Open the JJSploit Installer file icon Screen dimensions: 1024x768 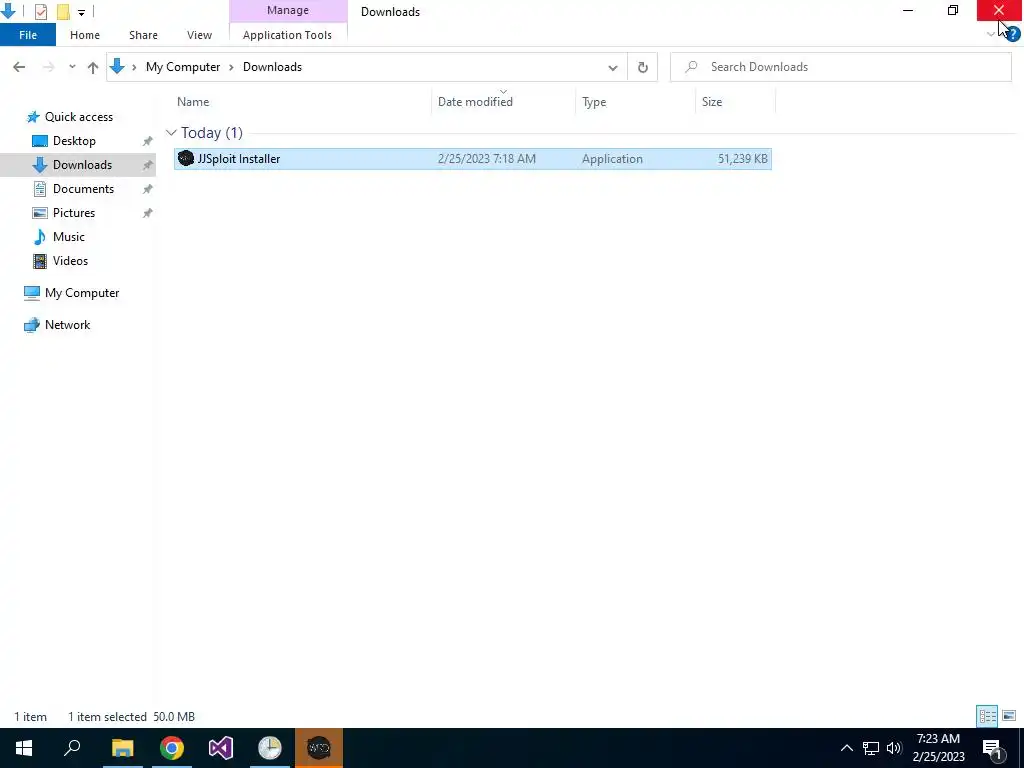185,159
